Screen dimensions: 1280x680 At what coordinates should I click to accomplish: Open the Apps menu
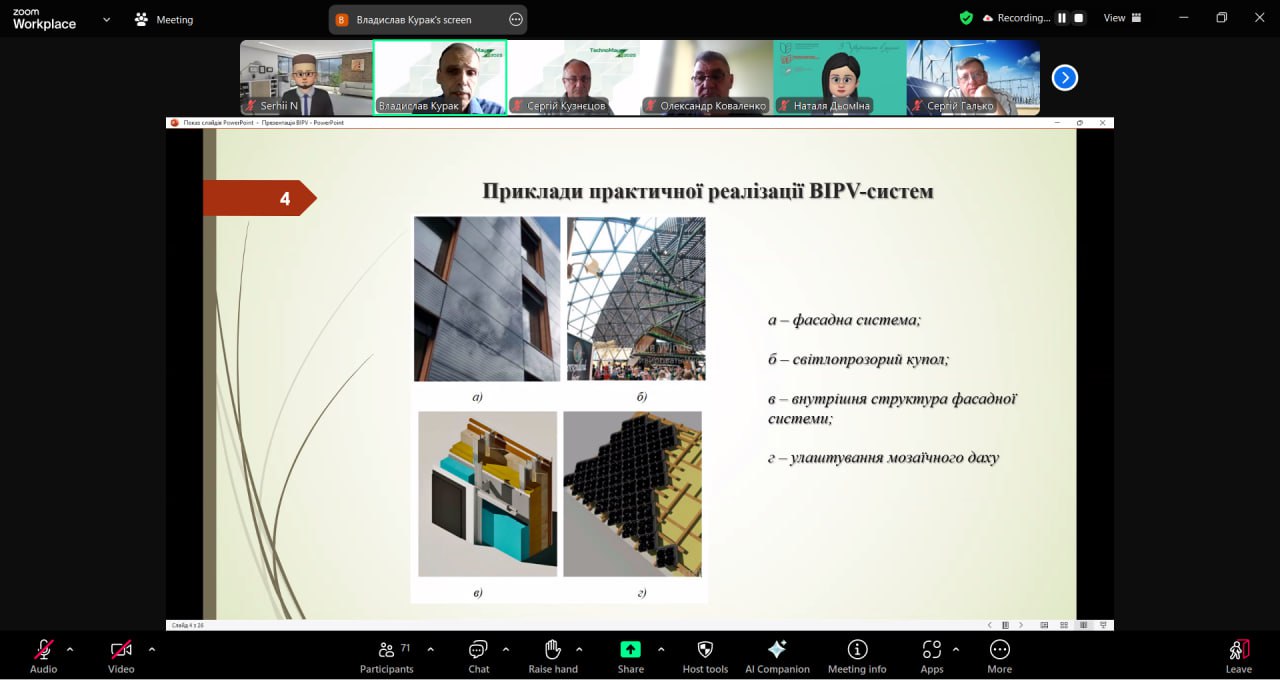(932, 655)
